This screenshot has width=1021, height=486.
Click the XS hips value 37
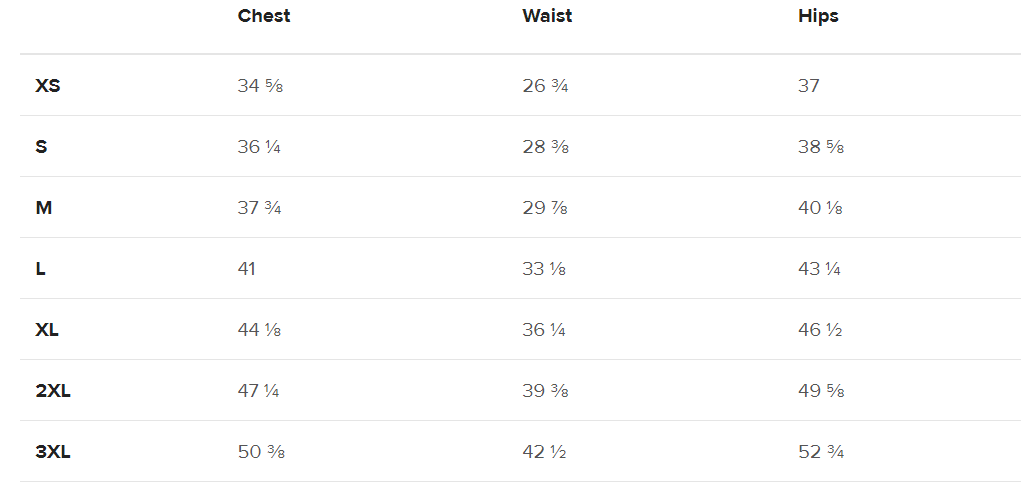(x=809, y=86)
